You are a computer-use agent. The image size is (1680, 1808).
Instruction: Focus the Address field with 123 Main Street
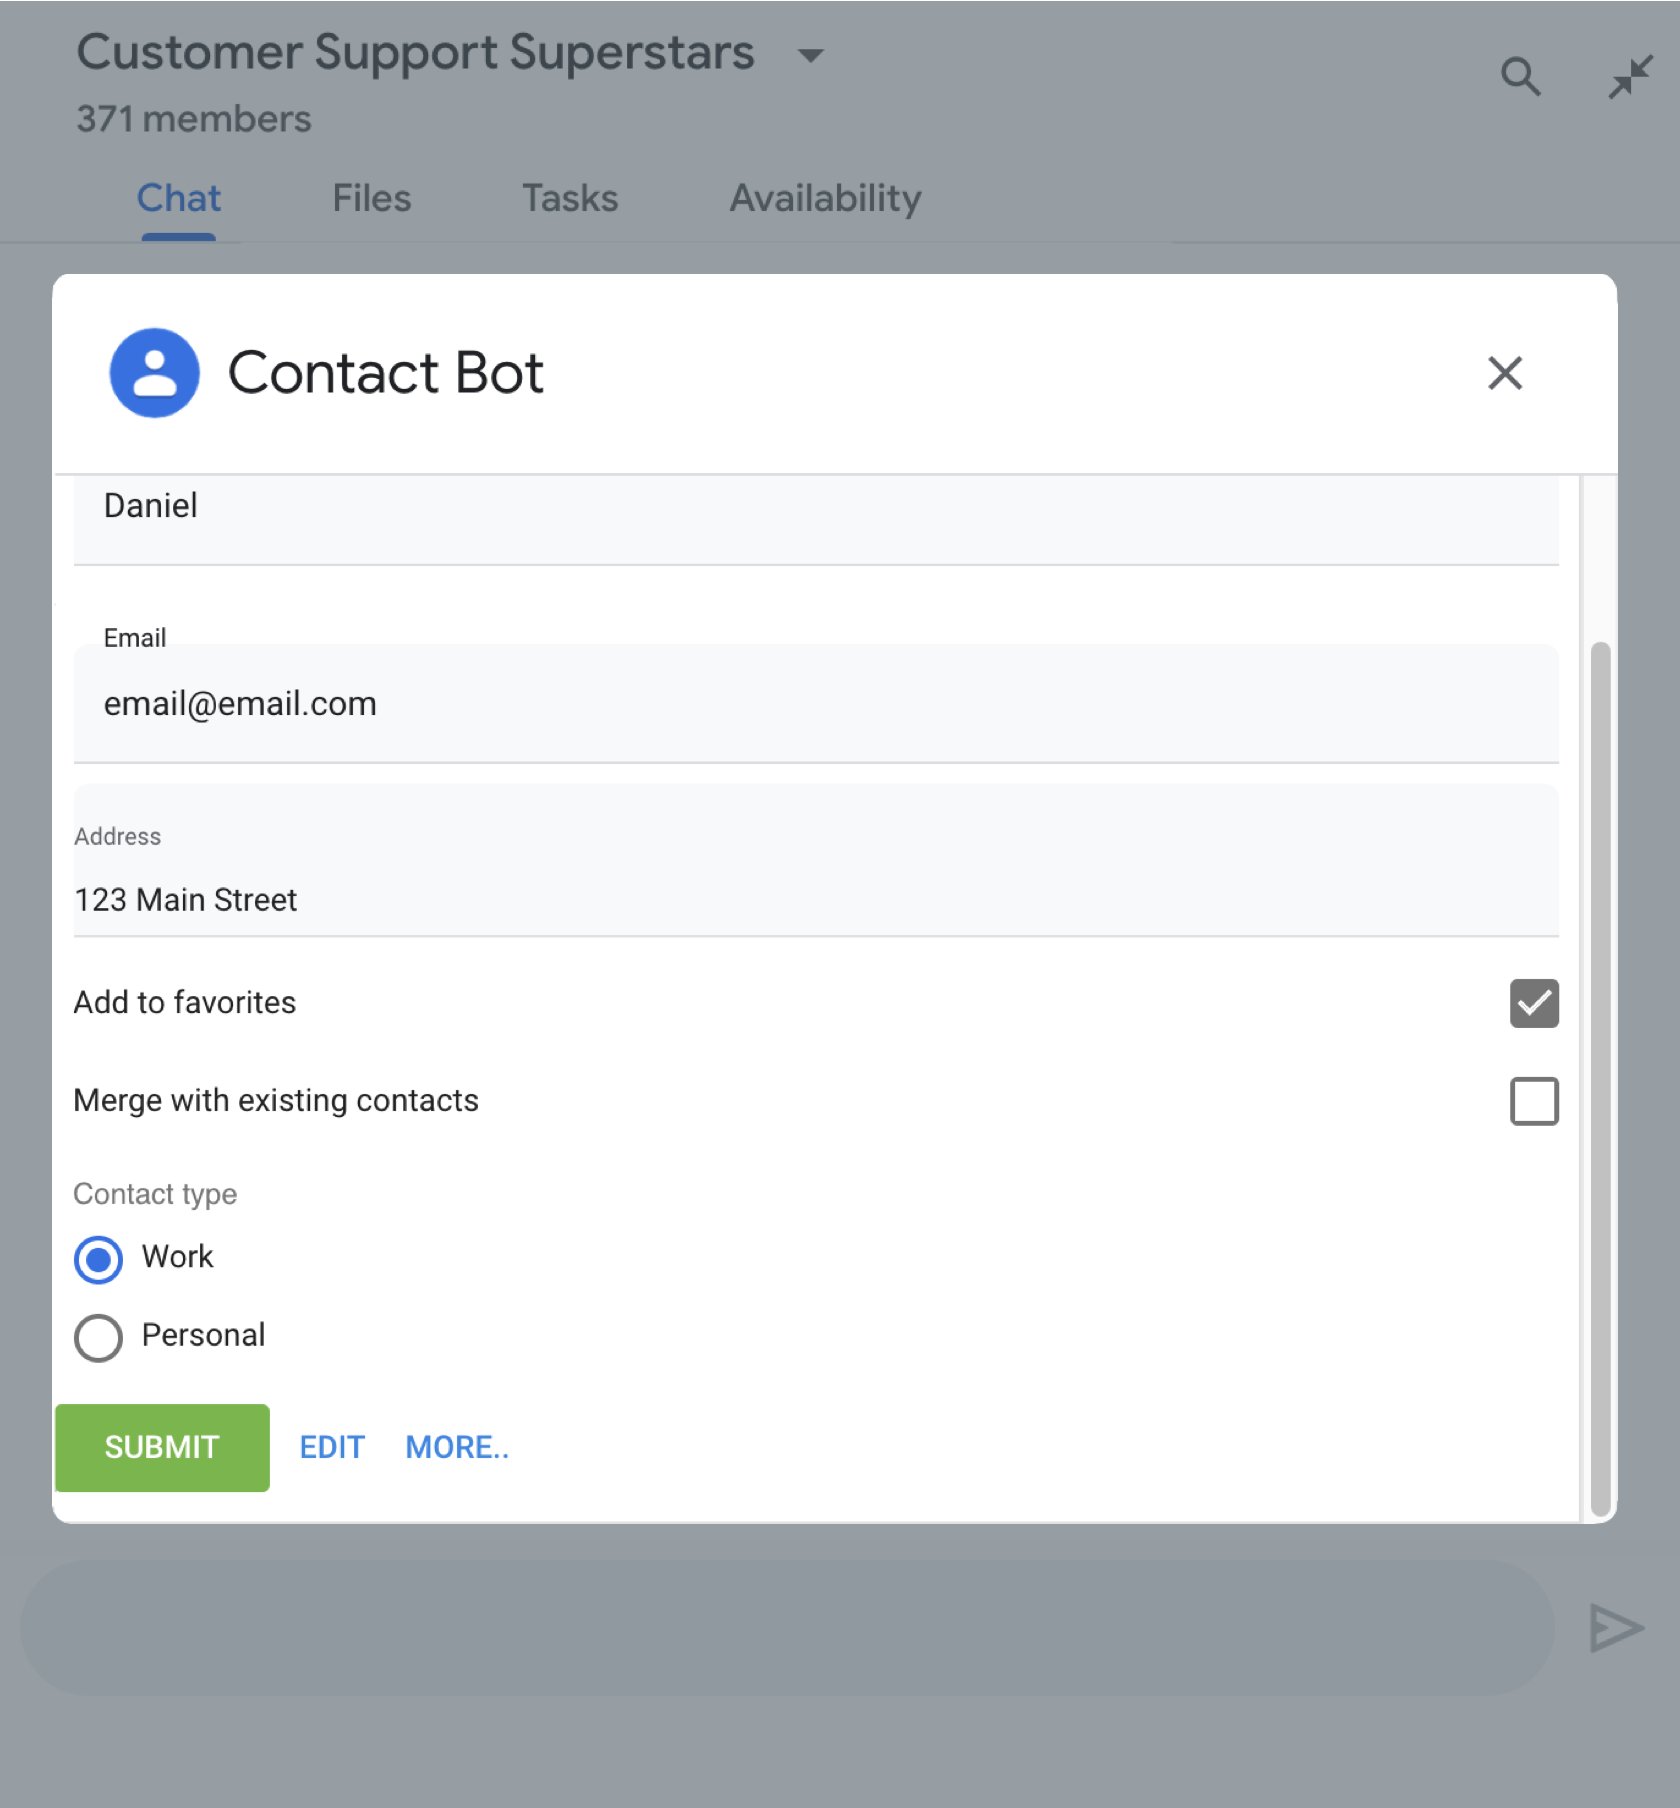coord(815,899)
